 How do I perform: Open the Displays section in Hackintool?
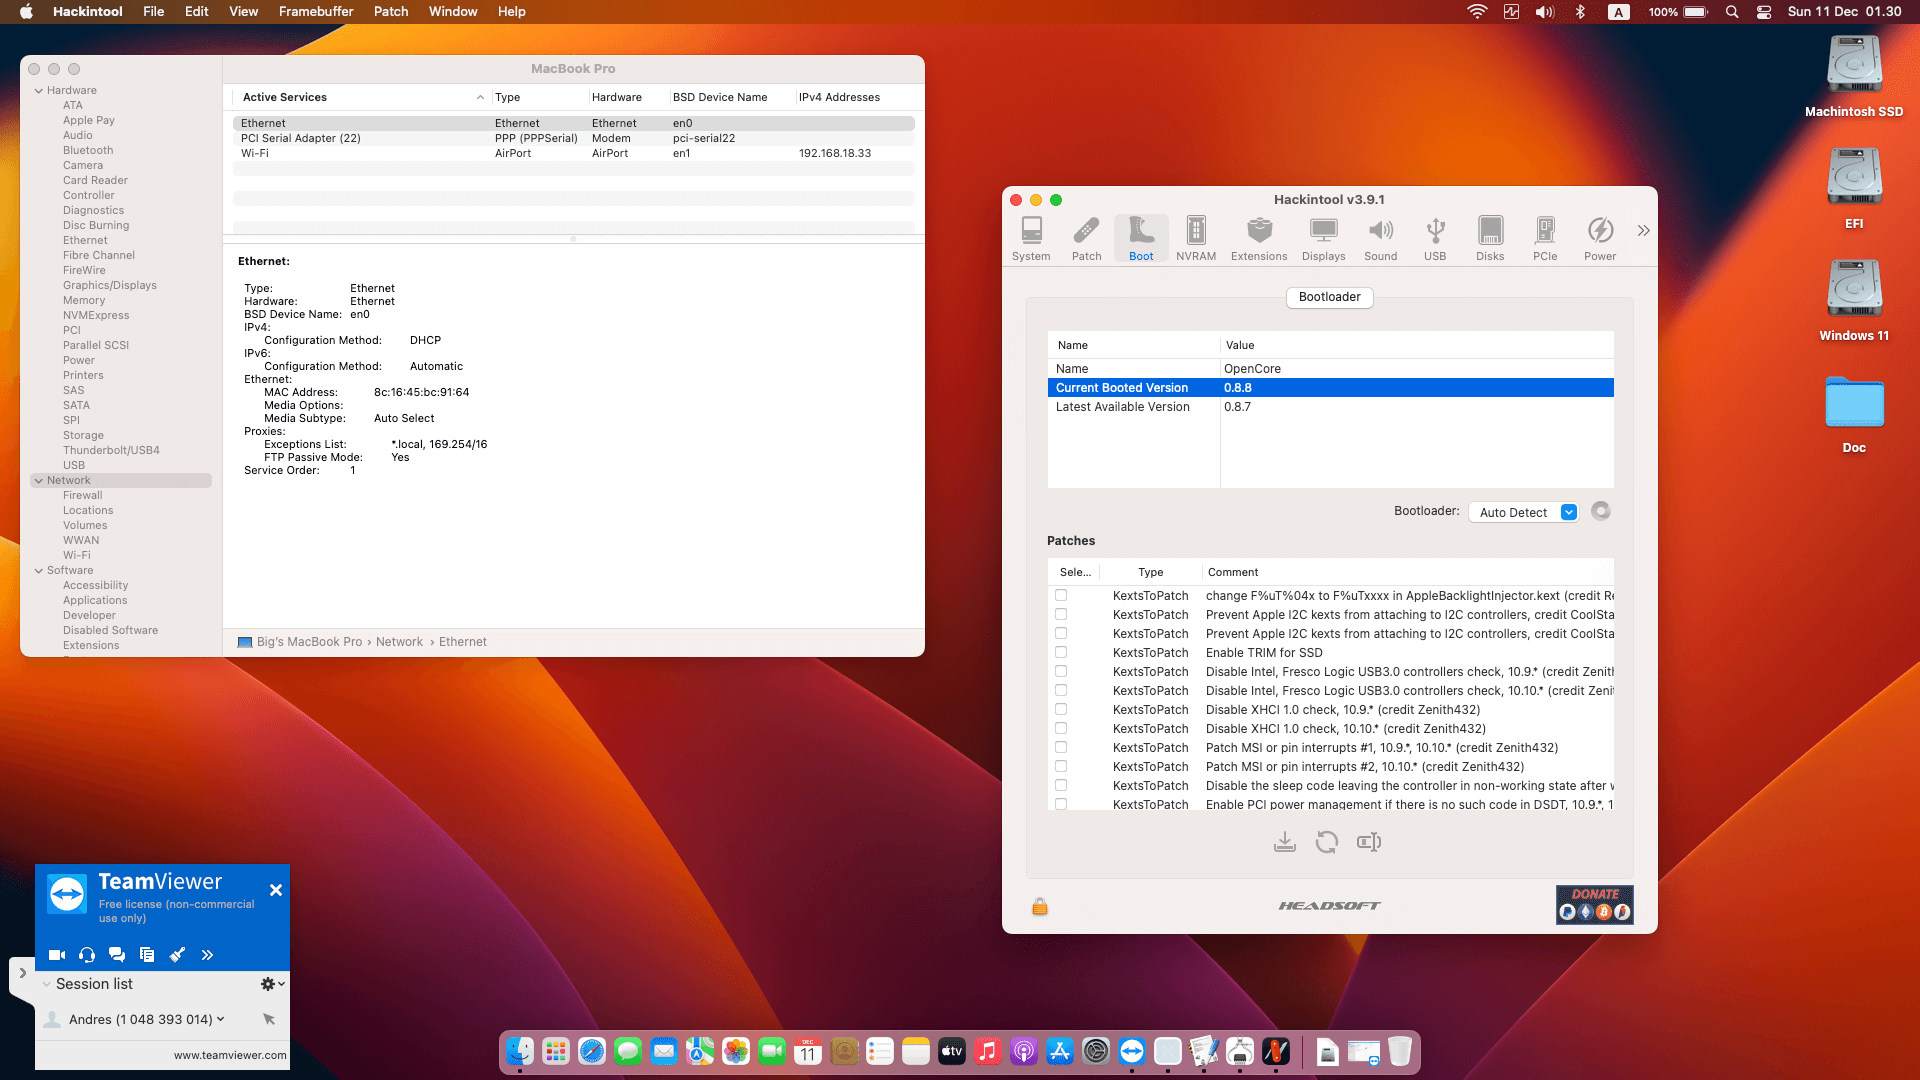1323,239
